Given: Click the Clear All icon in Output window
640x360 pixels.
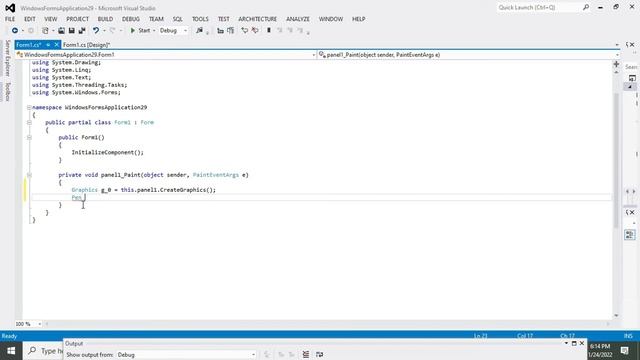Looking at the screenshot, I should pyautogui.click(x=306, y=355).
